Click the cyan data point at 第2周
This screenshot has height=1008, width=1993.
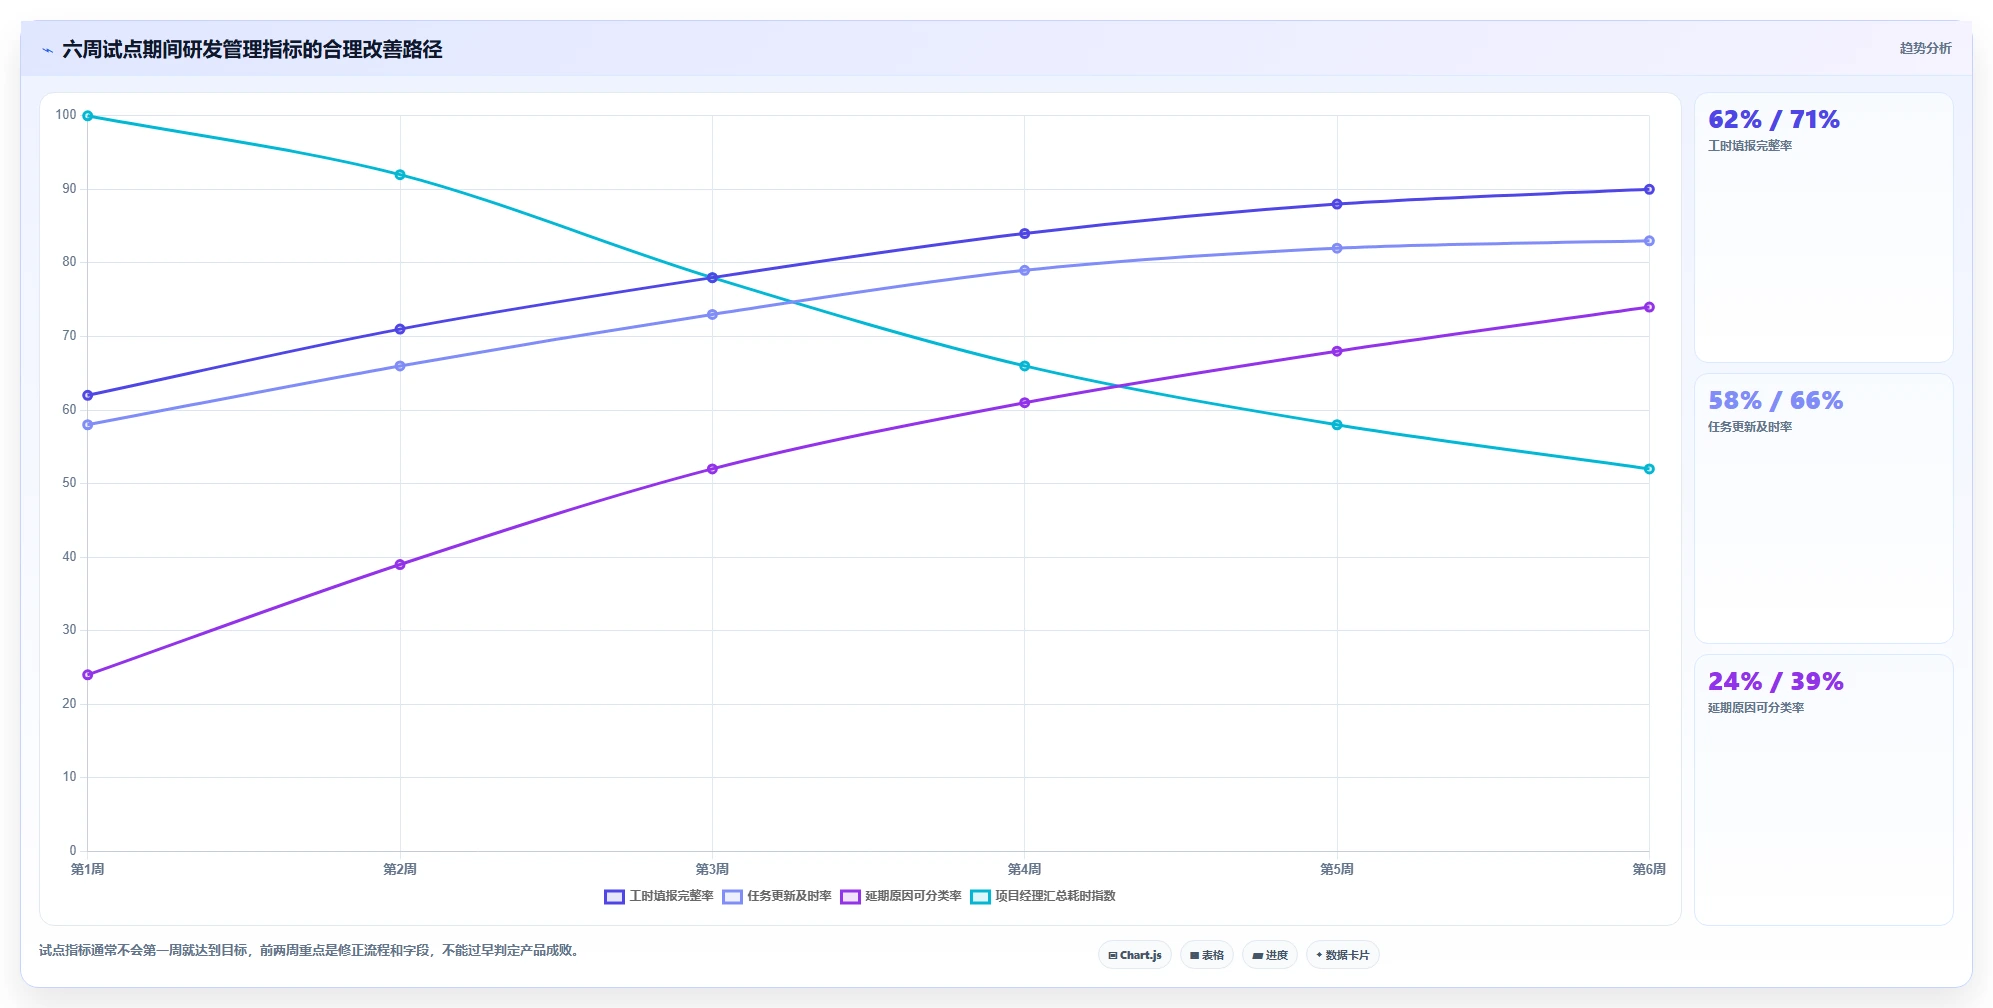pos(400,175)
